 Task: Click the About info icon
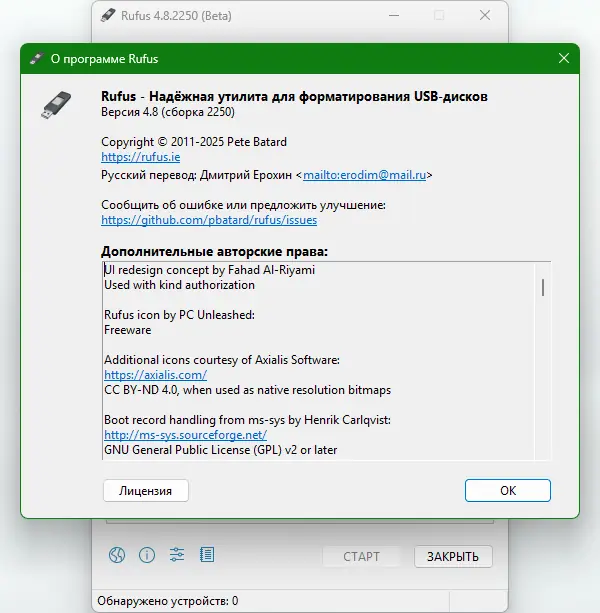pos(147,555)
